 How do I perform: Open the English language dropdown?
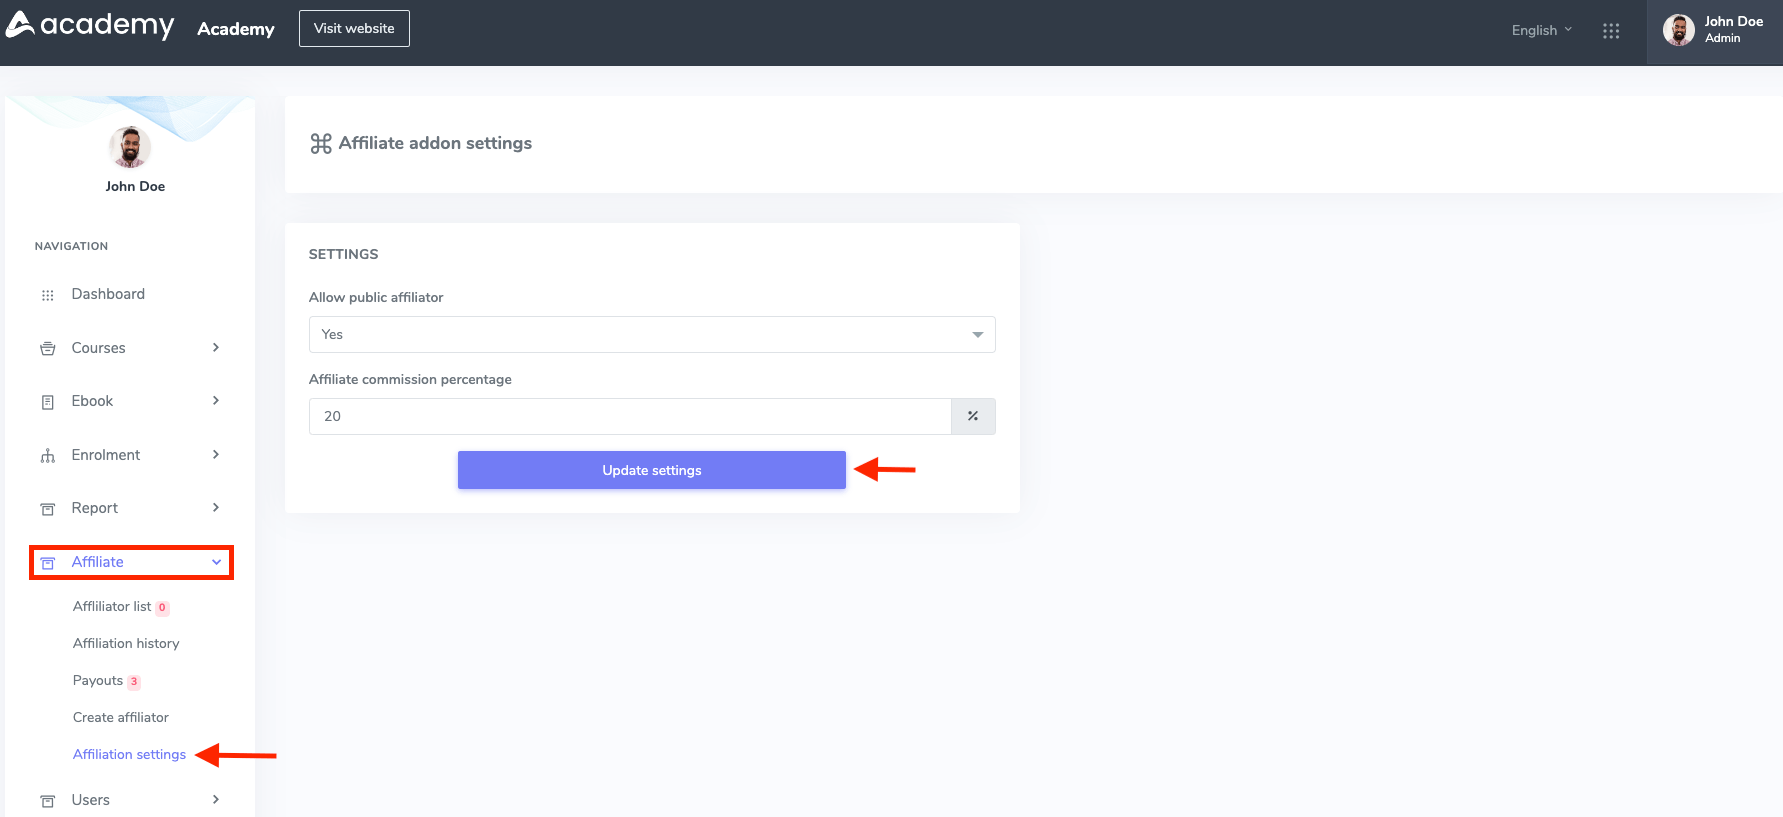(x=1541, y=30)
